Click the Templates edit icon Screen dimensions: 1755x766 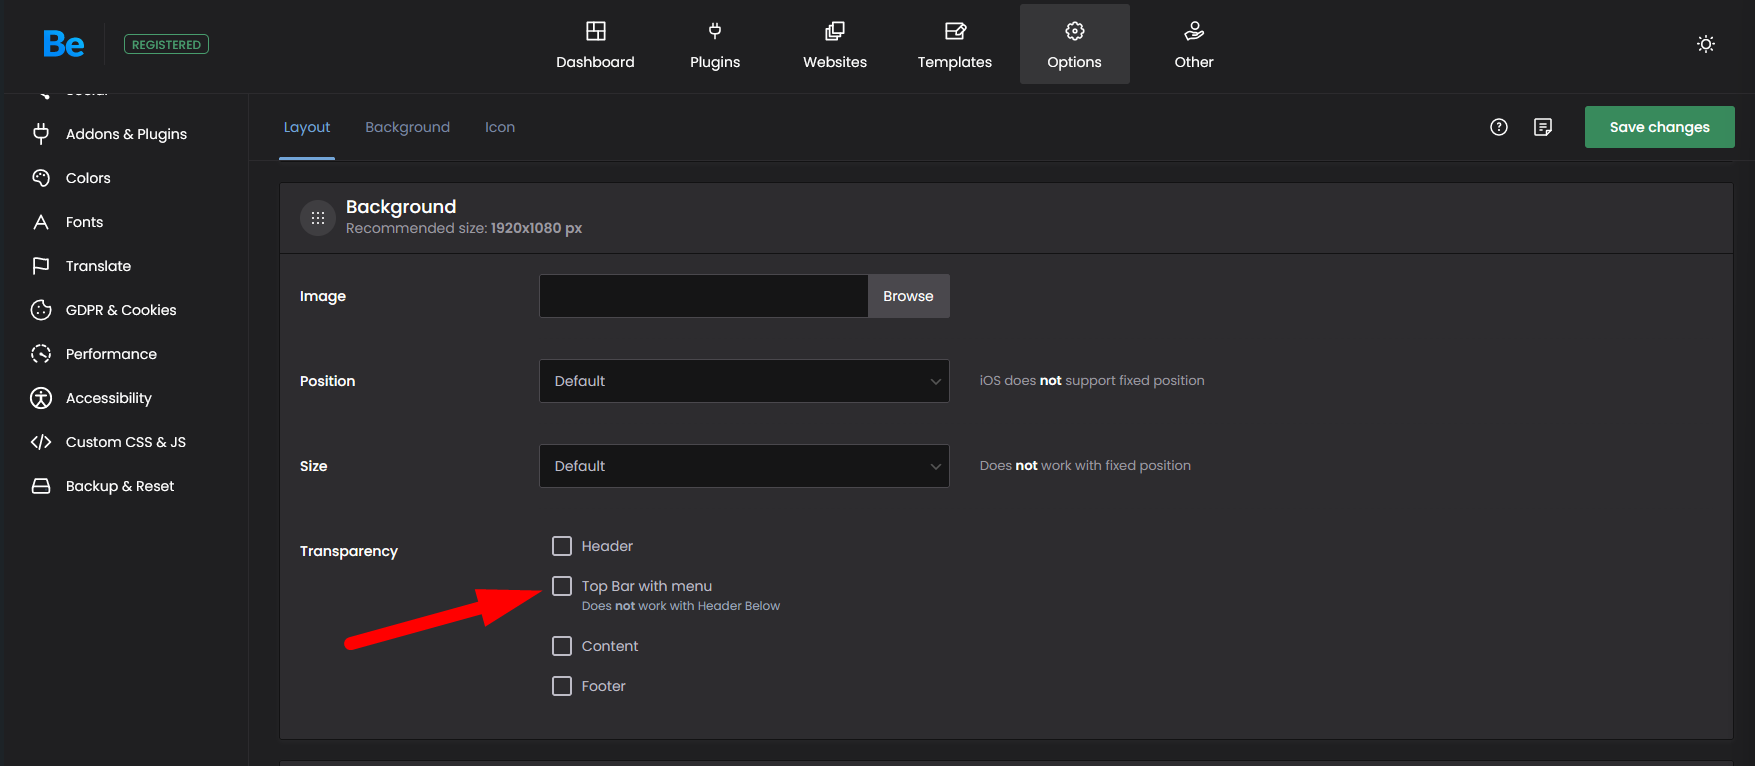956,31
